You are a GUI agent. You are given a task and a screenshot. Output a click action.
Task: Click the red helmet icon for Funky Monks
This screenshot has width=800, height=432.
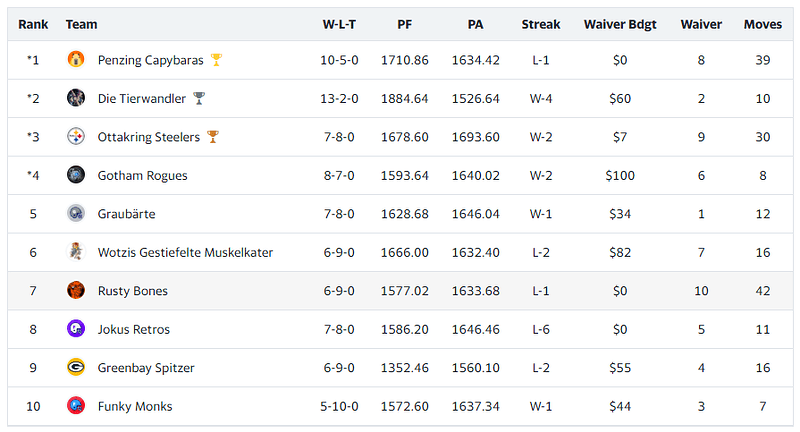pyautogui.click(x=76, y=406)
